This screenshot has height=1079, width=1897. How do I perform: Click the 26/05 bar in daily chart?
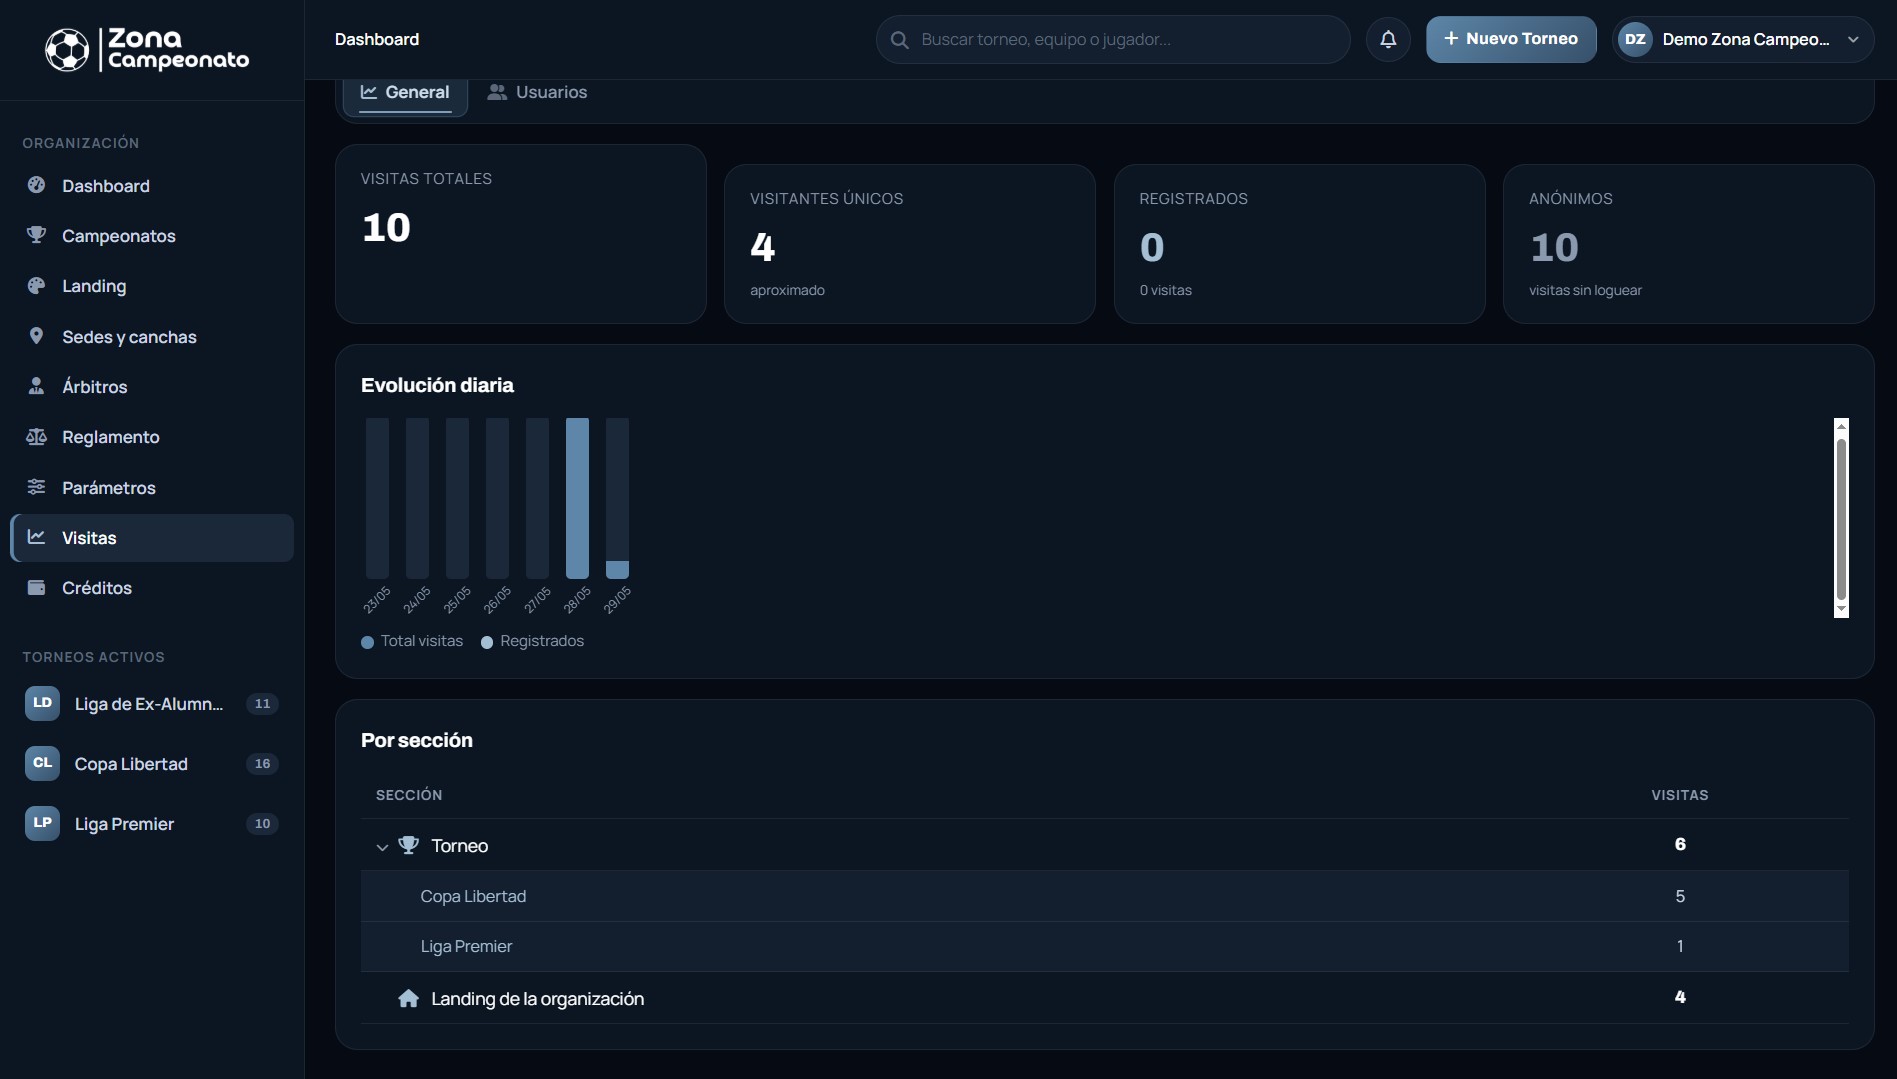pos(497,498)
